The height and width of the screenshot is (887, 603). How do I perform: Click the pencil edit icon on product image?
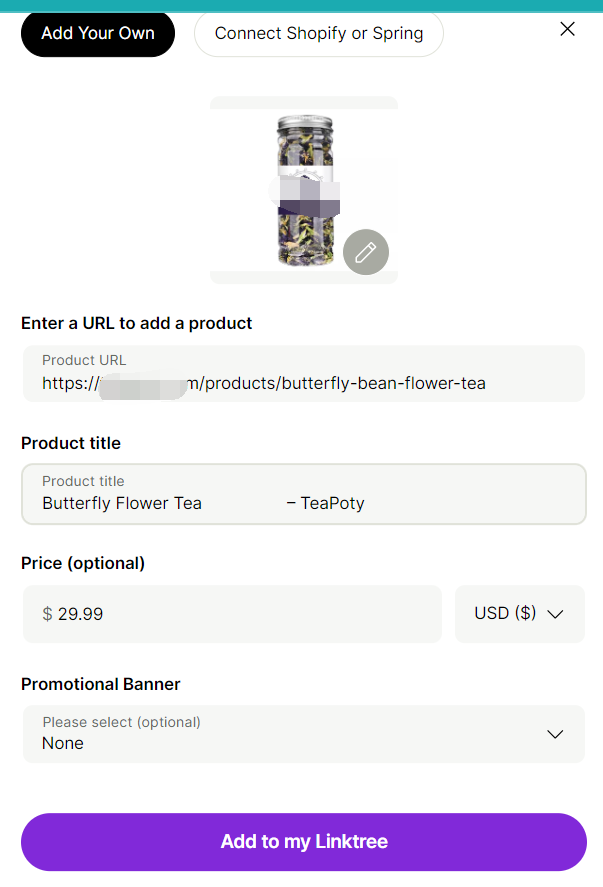coord(366,252)
